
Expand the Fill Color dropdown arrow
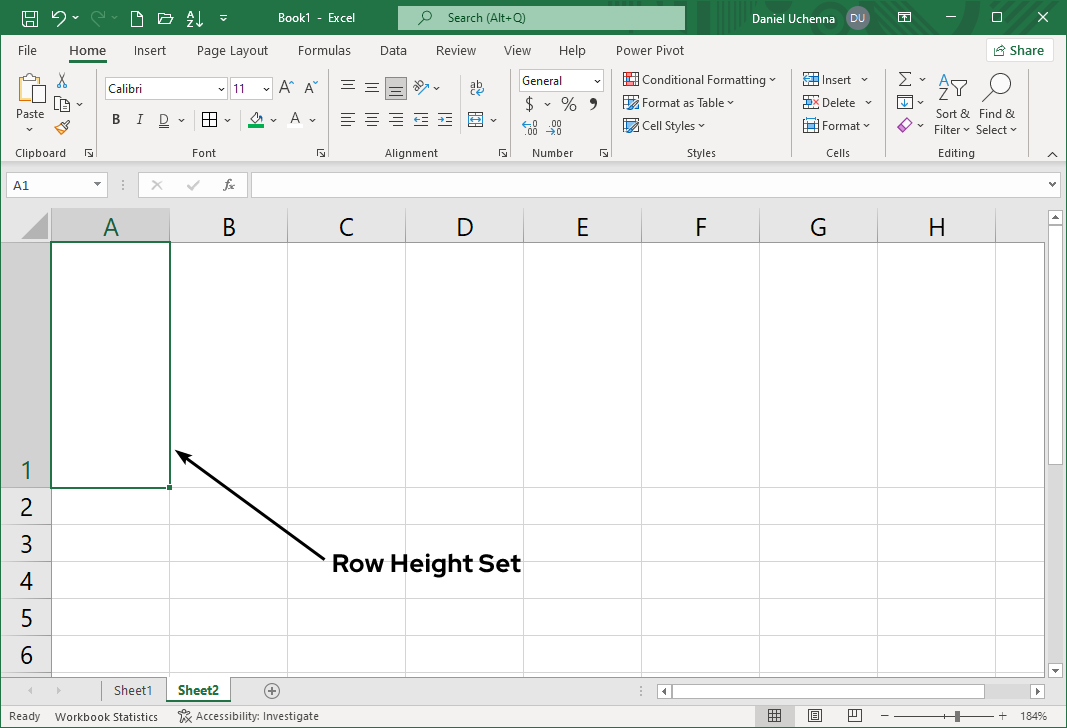(273, 119)
